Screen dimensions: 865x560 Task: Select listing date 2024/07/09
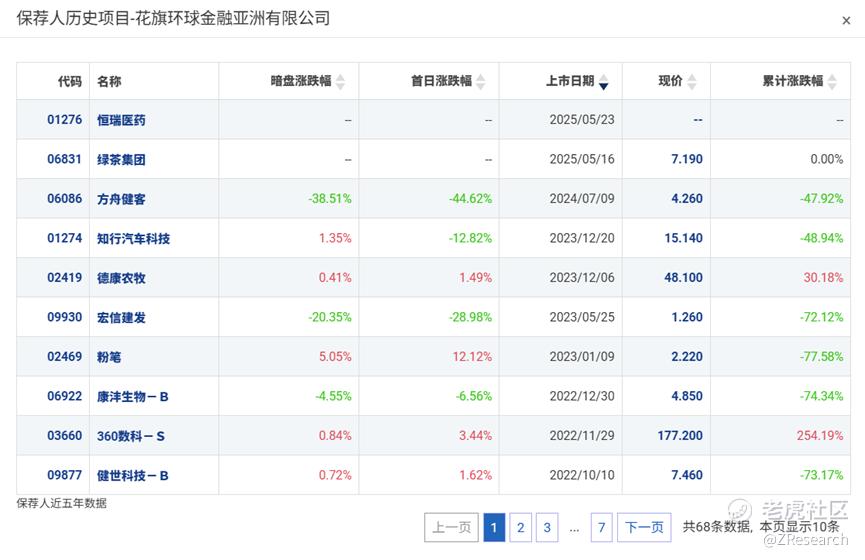click(582, 199)
